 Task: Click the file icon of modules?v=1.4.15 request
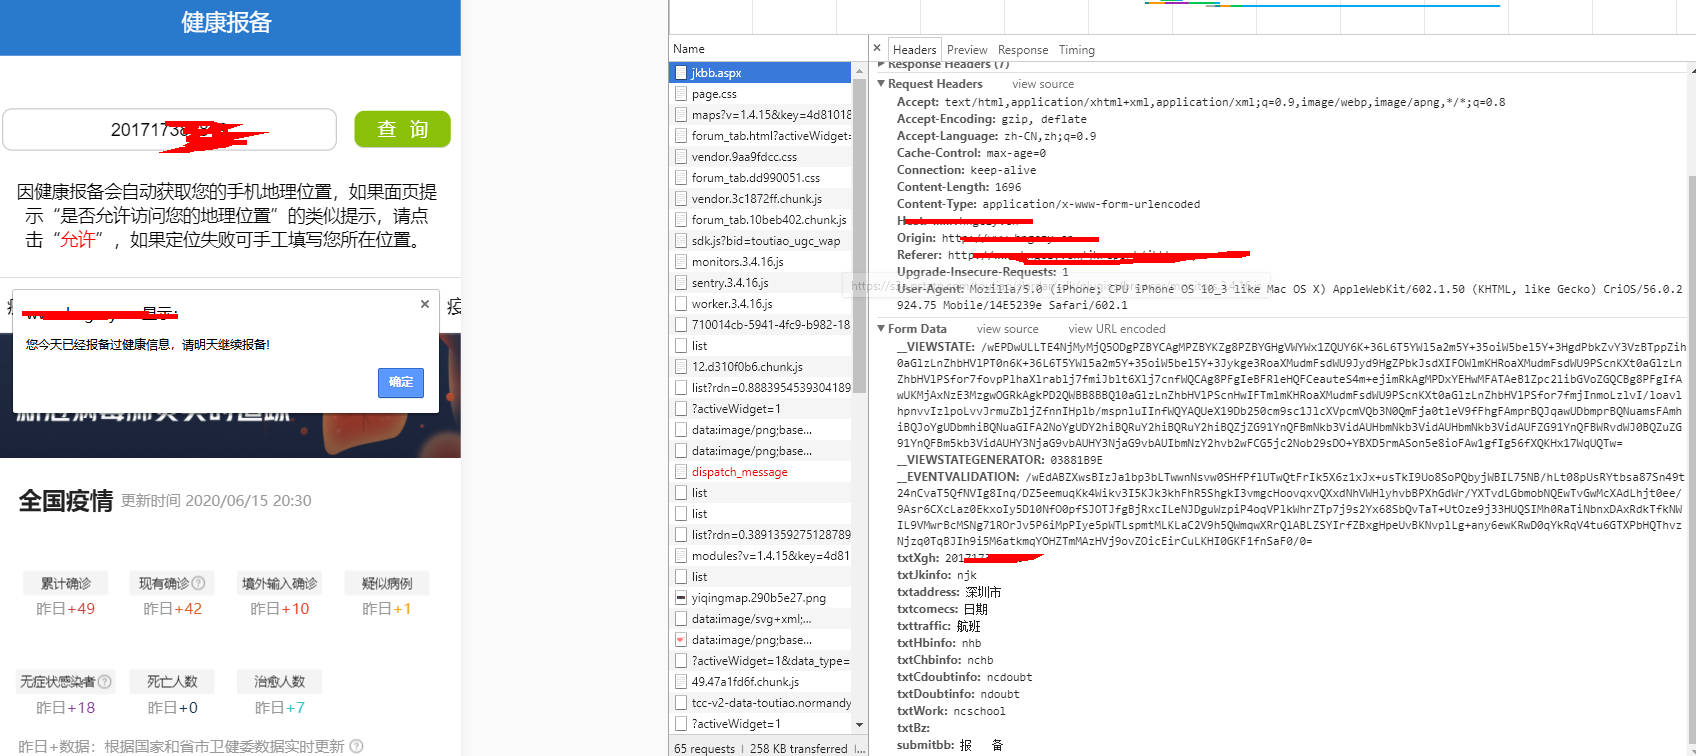point(681,556)
